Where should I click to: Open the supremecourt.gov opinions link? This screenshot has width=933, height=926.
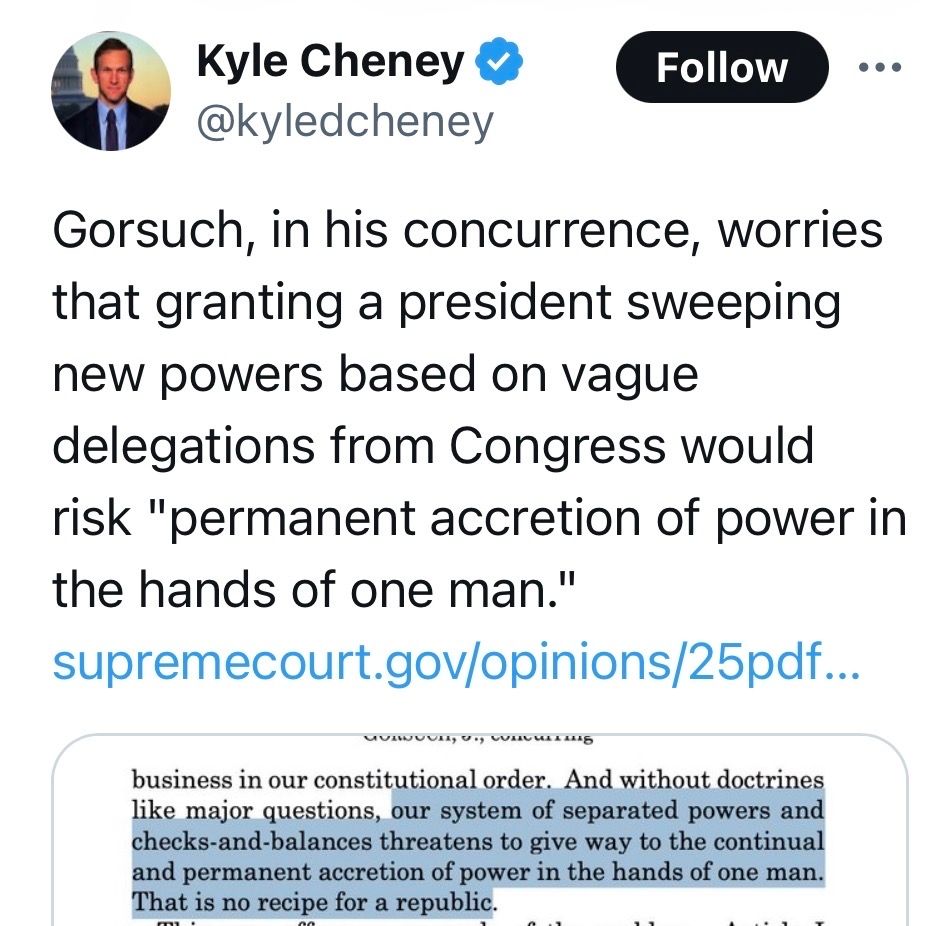455,662
